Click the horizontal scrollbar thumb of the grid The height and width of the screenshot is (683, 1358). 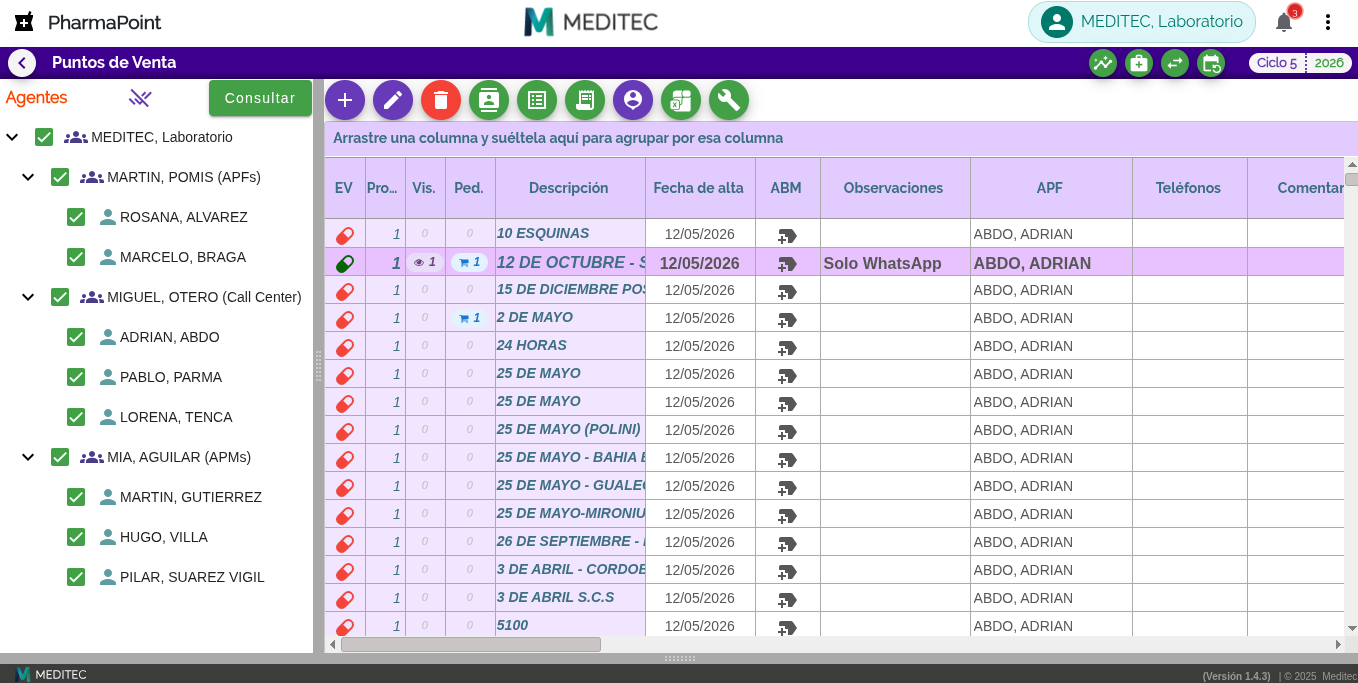471,645
